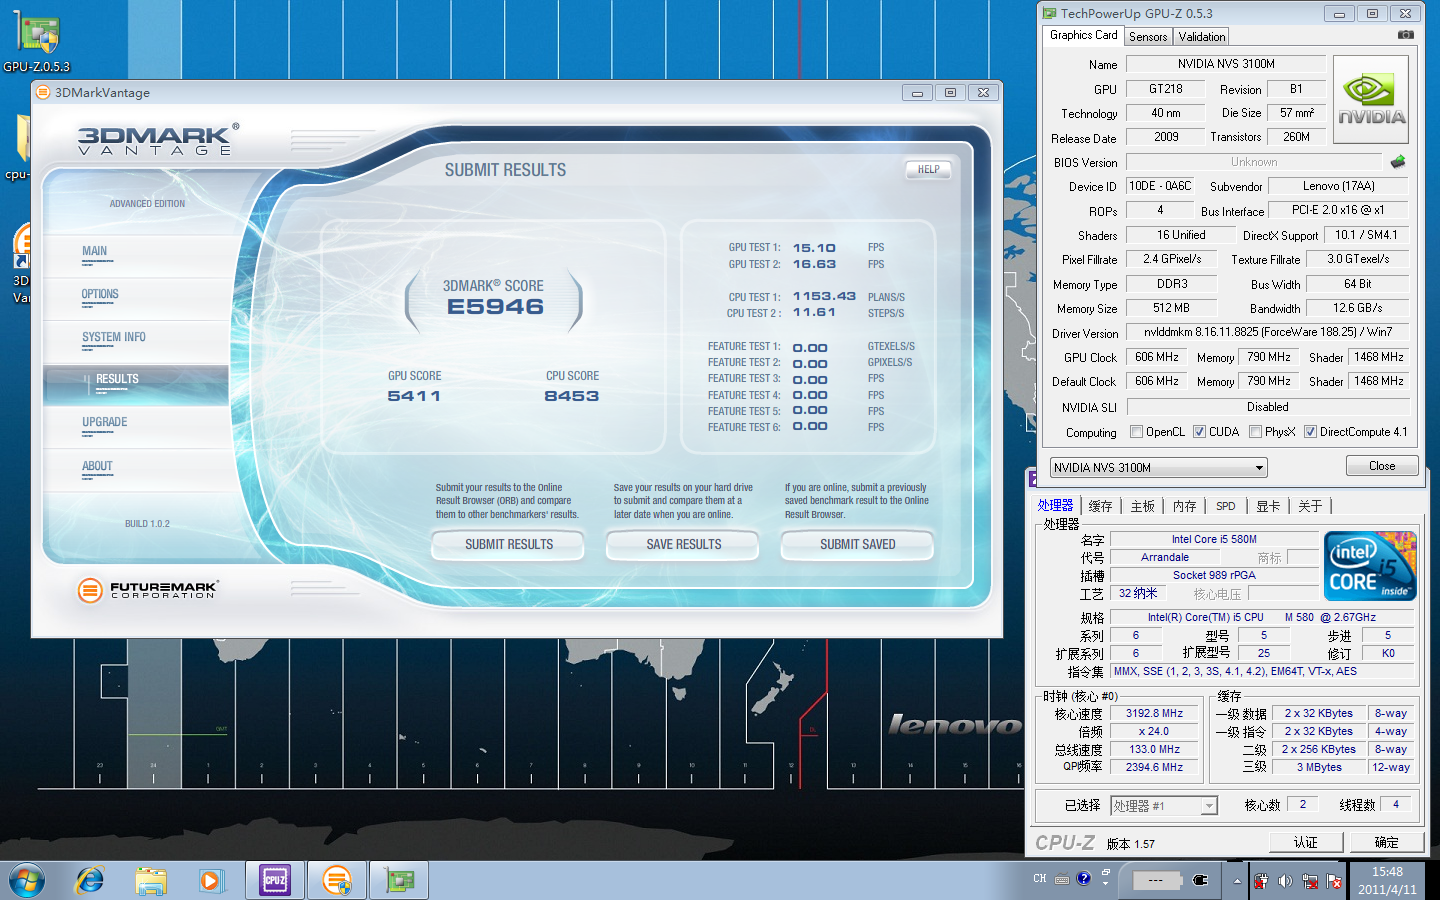Click the GPU-Z screenshot camera icon
Image resolution: width=1440 pixels, height=900 pixels.
click(1405, 35)
